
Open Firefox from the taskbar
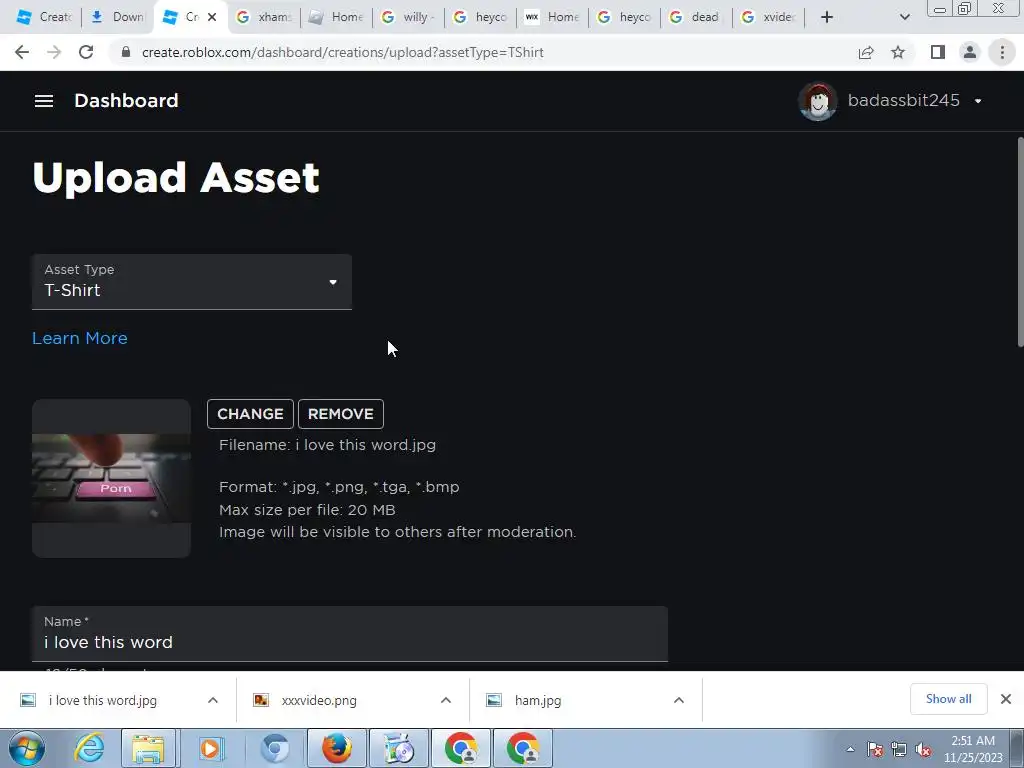tap(336, 748)
